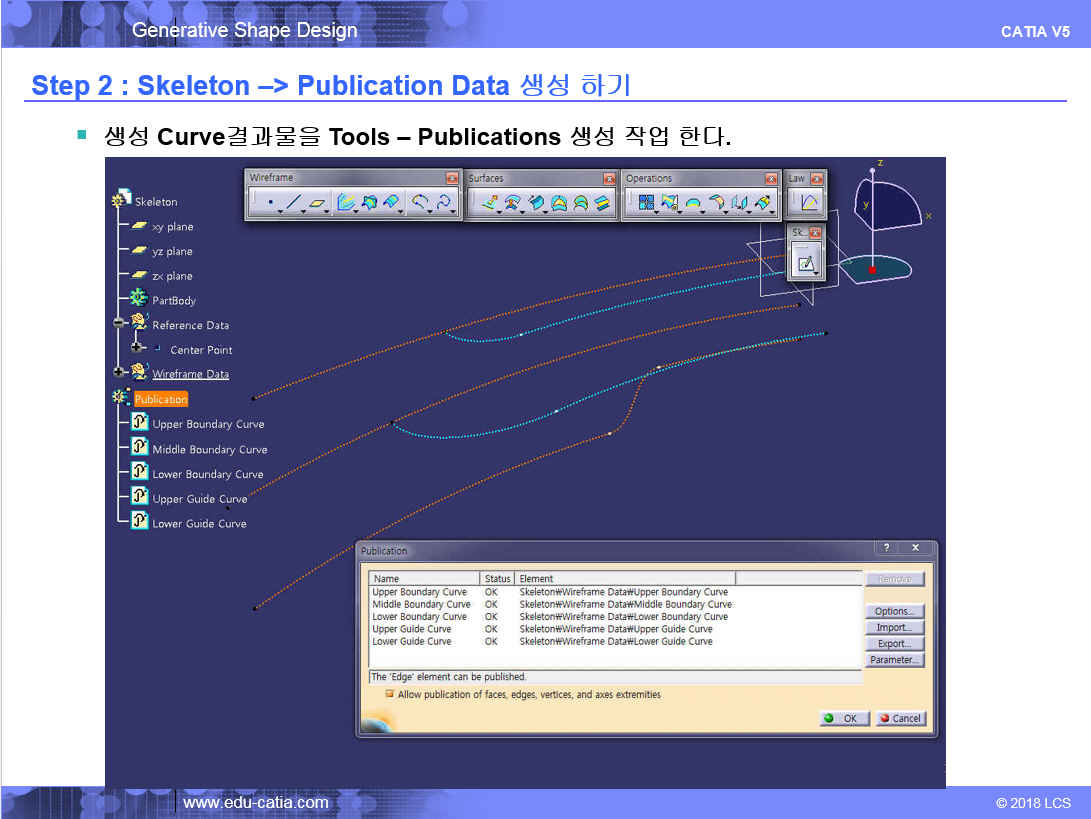Screen dimensions: 1091x819
Task: Select the Line tool in Wireframe toolbar
Action: point(293,204)
